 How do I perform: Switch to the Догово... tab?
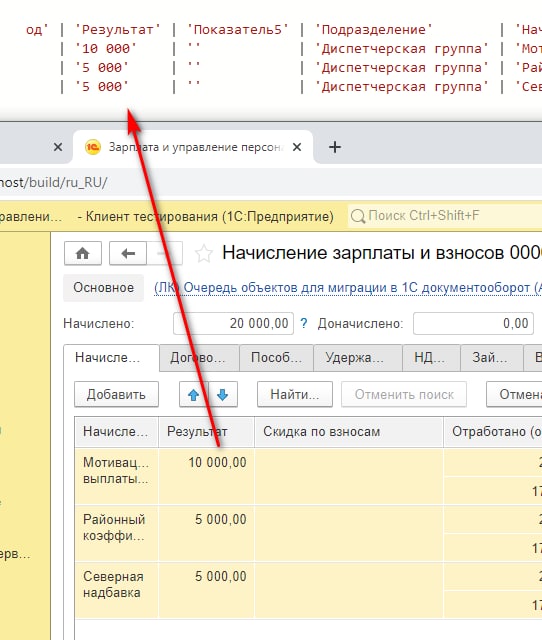[x=199, y=358]
